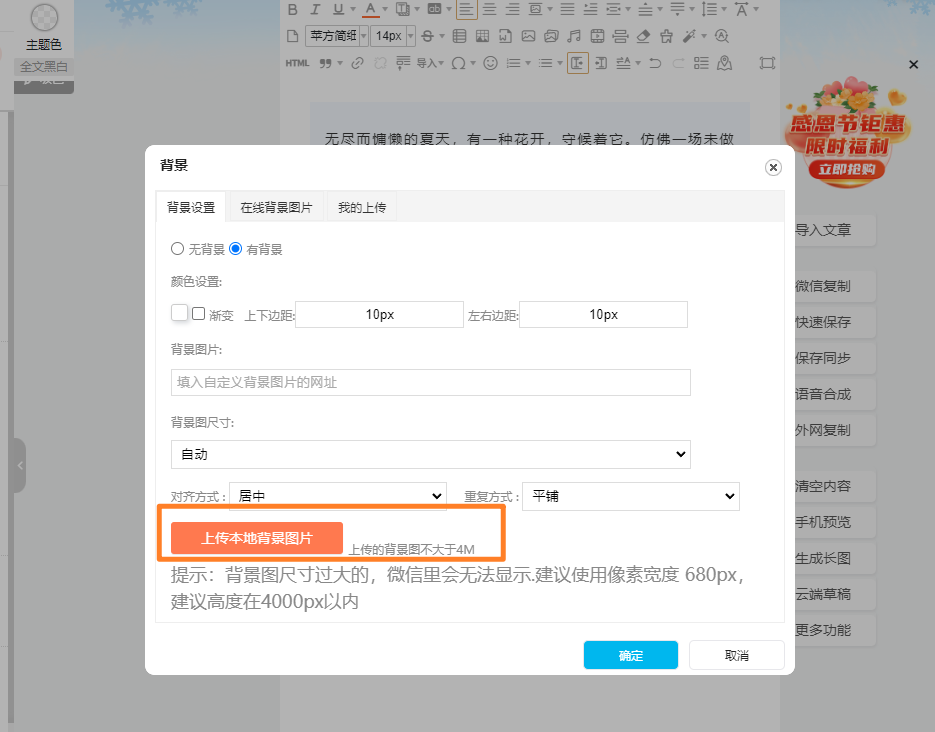Click 更多功能 in right sidebar
This screenshot has width=935, height=732.
(x=834, y=630)
